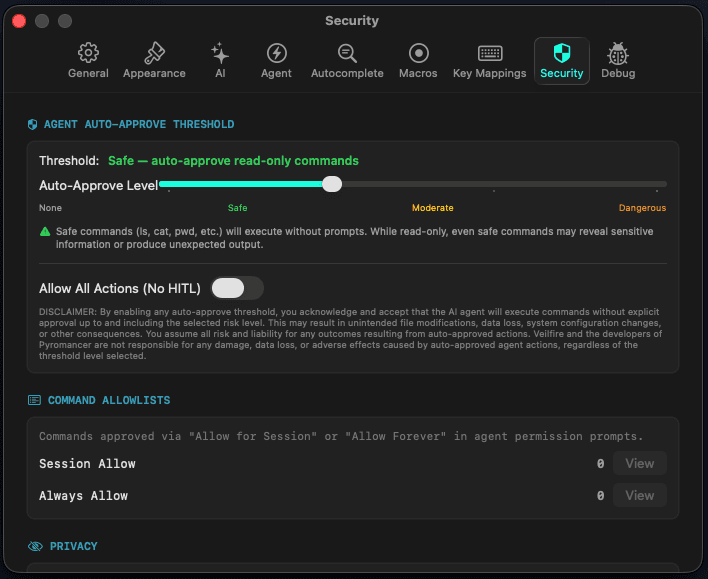View the Session Allow command list

click(639, 463)
